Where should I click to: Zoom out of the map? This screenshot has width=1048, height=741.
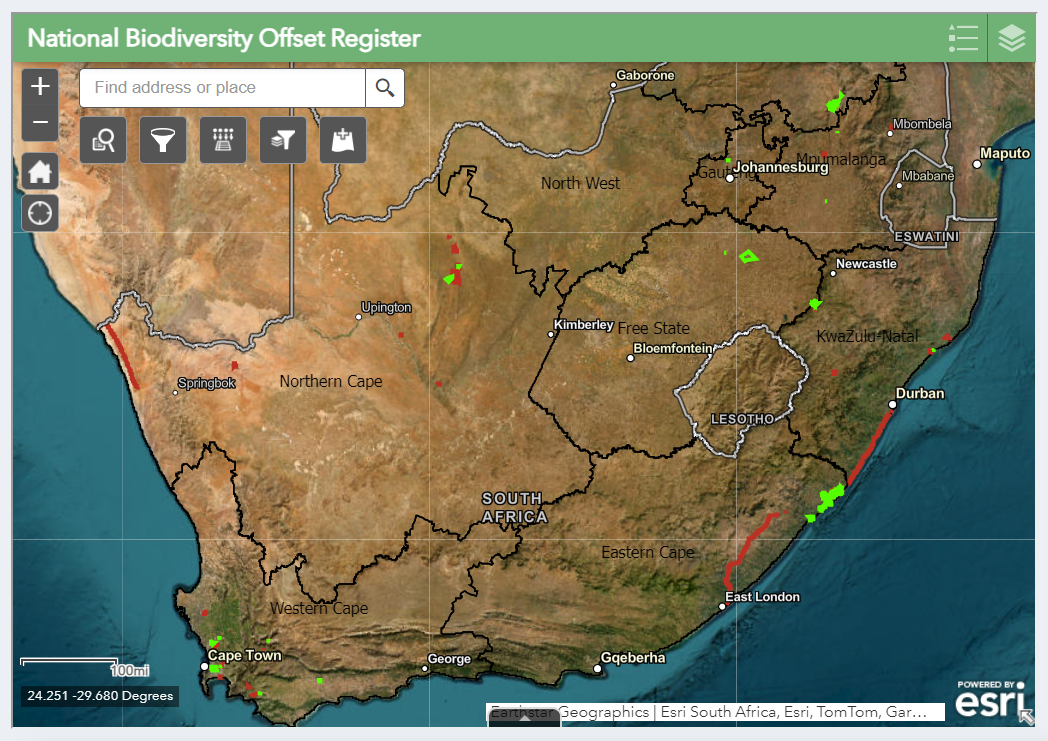click(x=40, y=123)
